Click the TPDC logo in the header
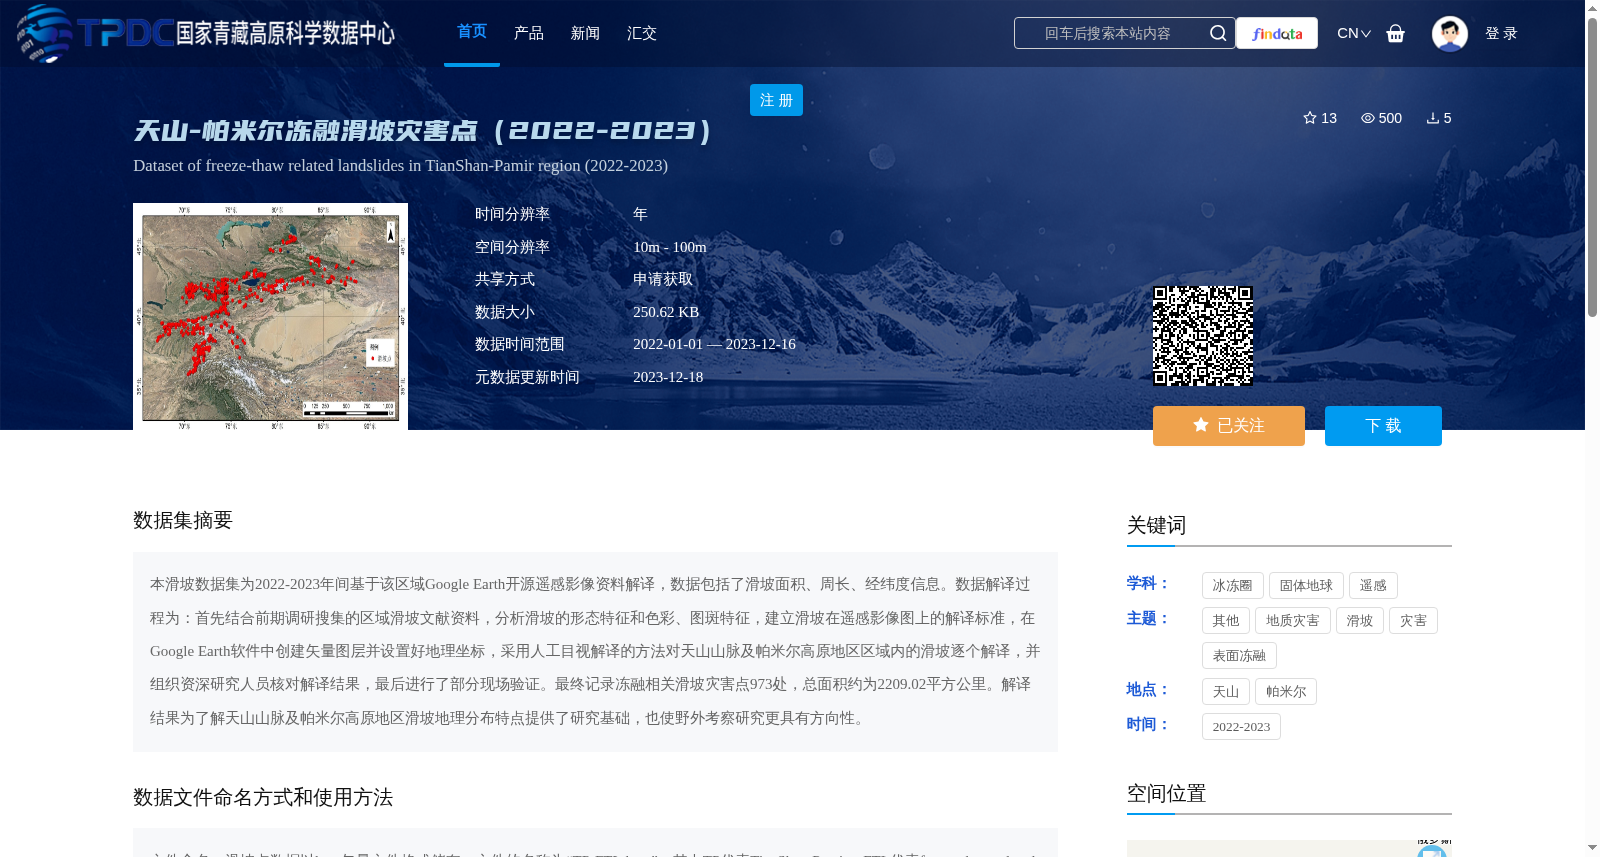The width and height of the screenshot is (1600, 857). pyautogui.click(x=205, y=33)
